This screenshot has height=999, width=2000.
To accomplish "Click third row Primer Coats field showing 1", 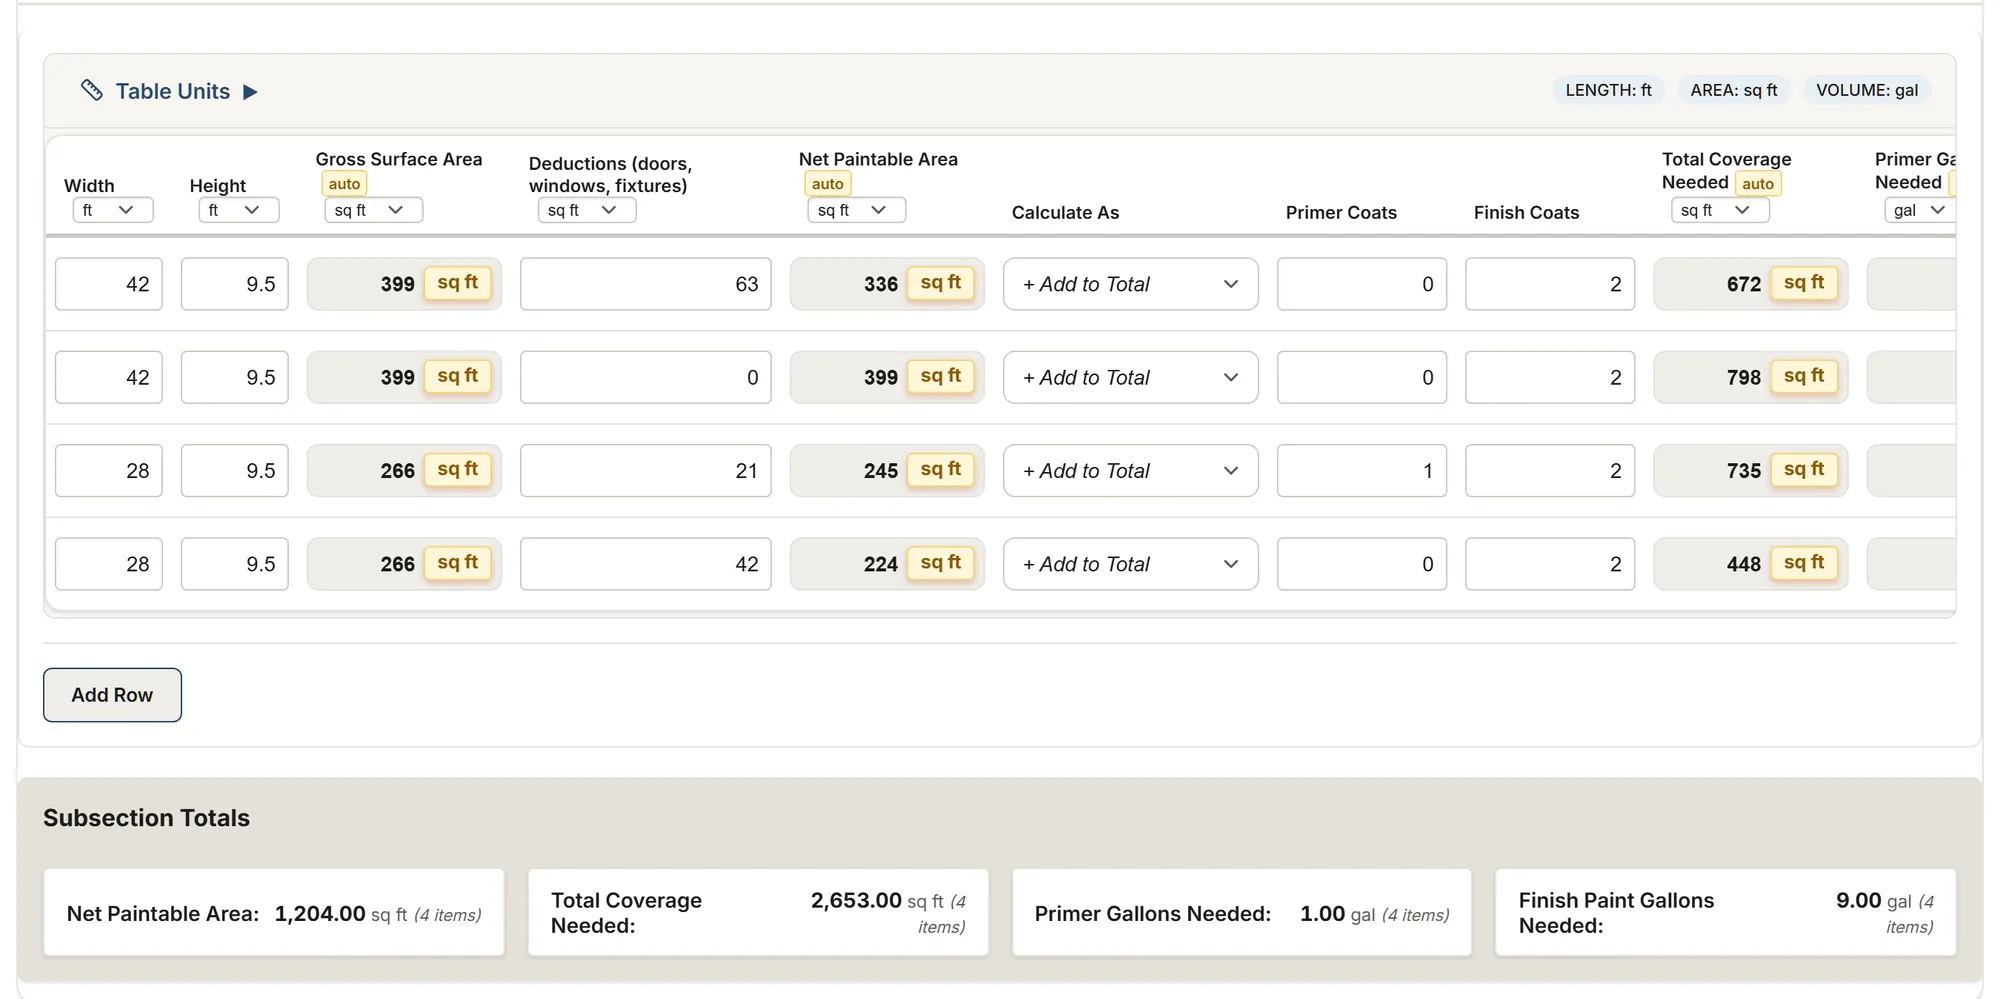I will point(1362,471).
